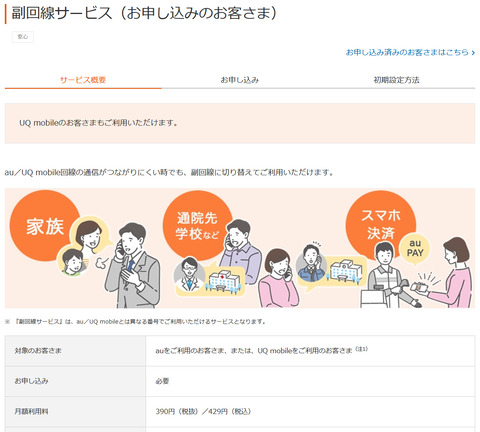Click the orange スマホ決済 circle

click(x=381, y=224)
